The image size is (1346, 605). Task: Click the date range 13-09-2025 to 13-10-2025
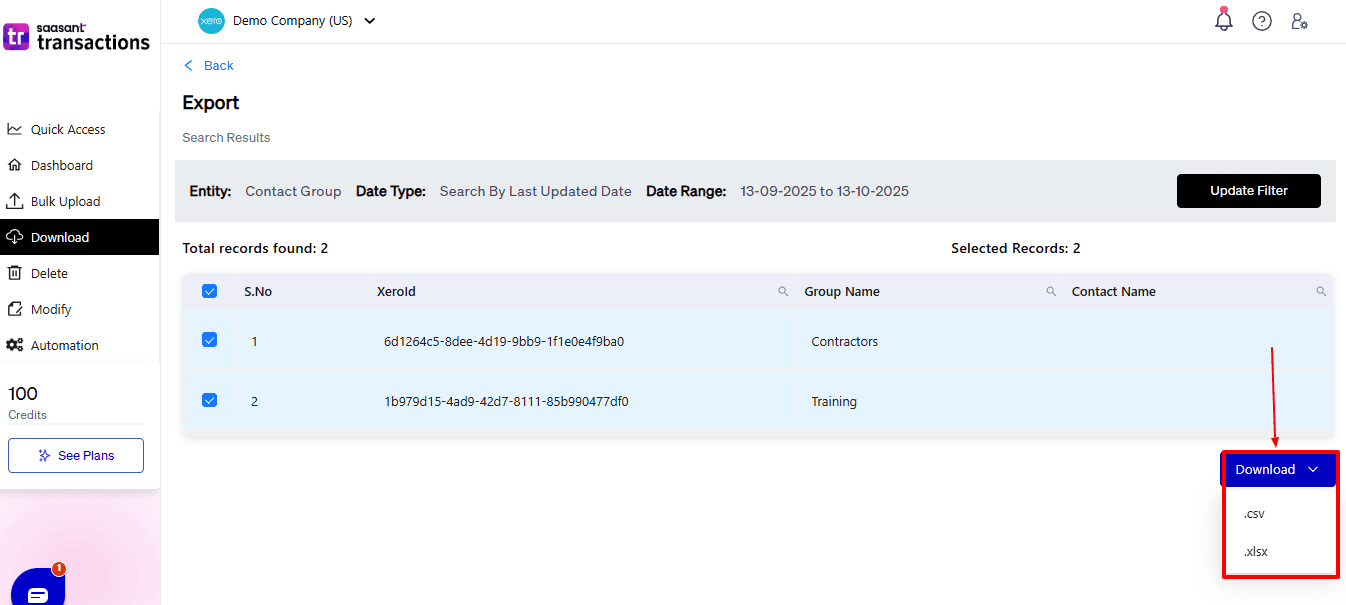[824, 191]
